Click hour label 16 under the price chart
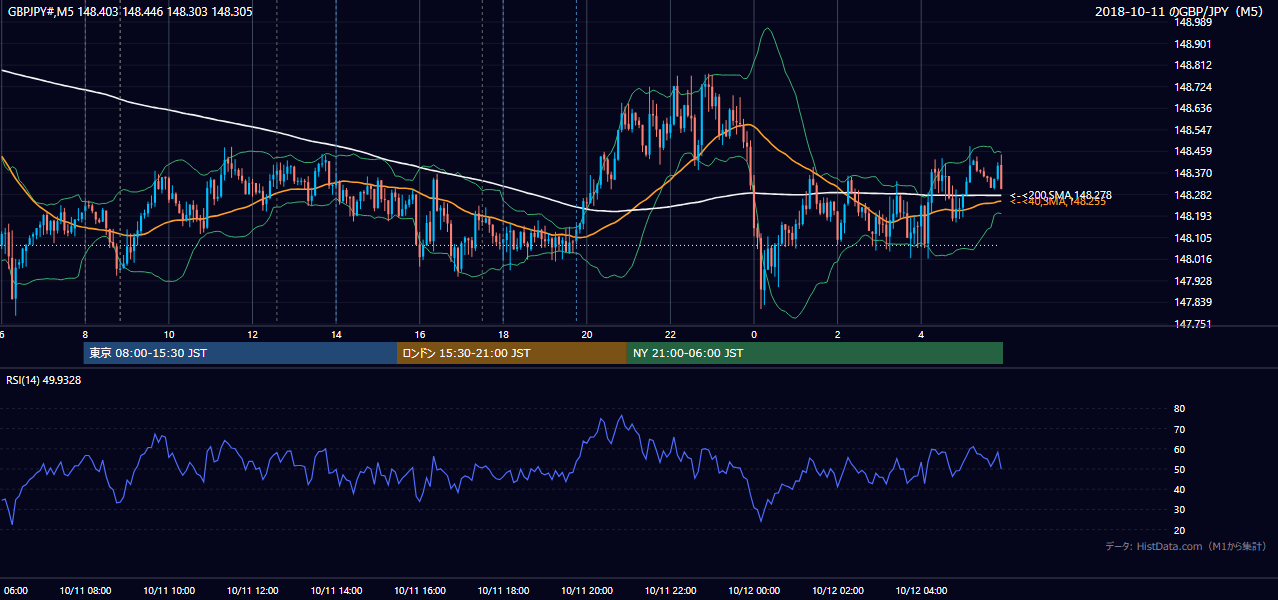Image resolution: width=1278 pixels, height=600 pixels. 420,335
